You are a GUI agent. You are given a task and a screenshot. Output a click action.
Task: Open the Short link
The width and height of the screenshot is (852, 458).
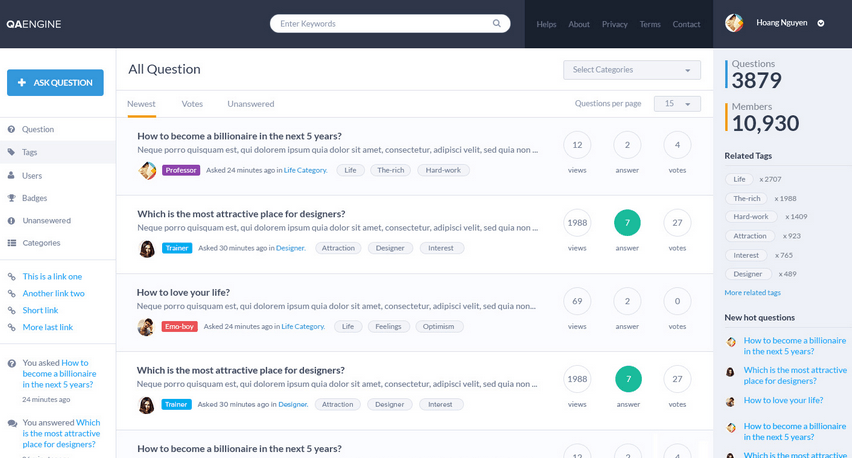40,310
